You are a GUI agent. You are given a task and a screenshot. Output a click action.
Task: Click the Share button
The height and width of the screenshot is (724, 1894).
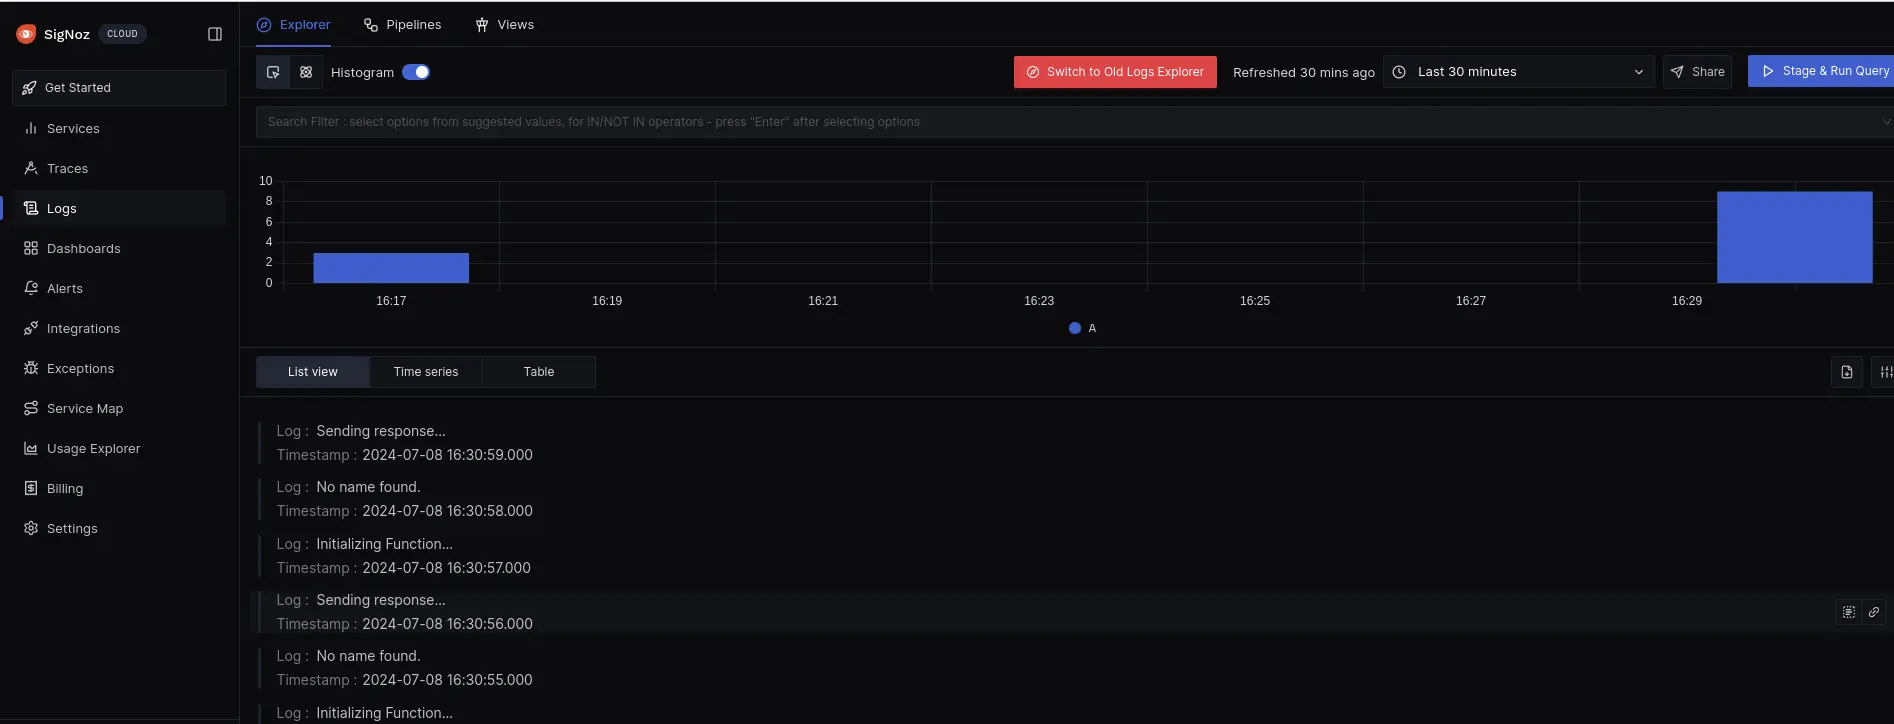point(1697,72)
